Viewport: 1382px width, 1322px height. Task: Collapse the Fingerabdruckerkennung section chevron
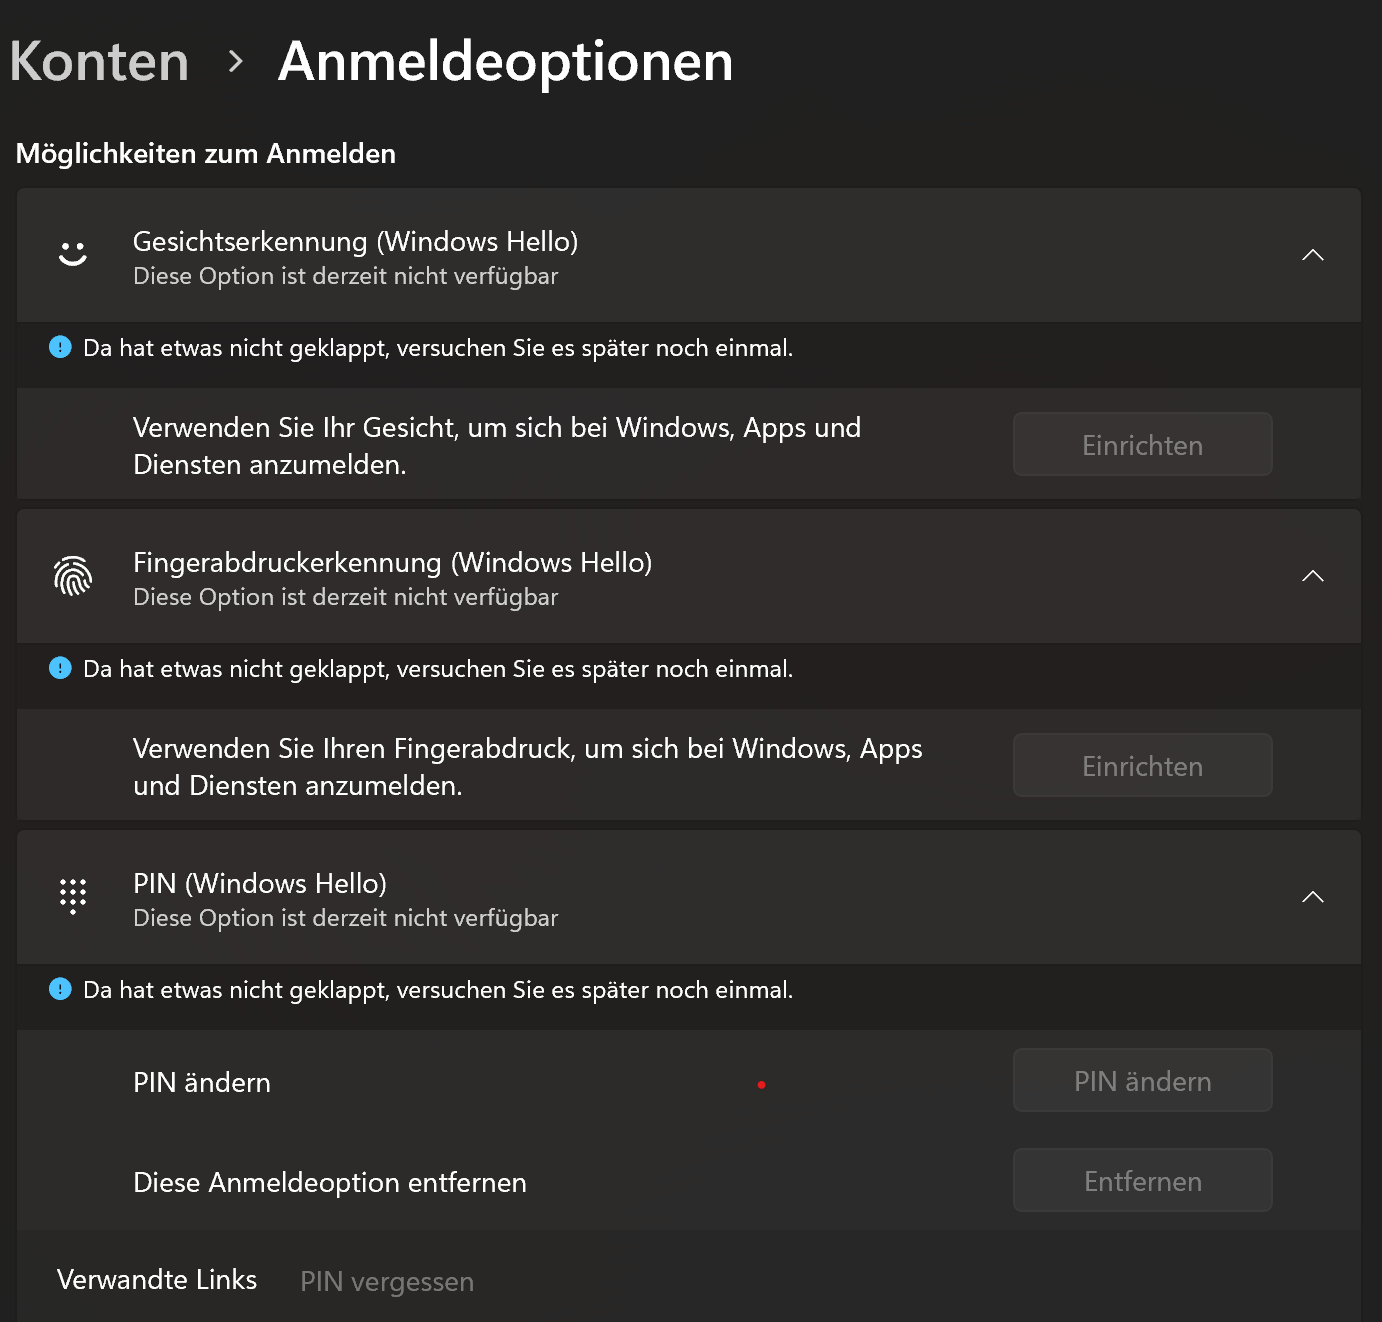coord(1313,576)
